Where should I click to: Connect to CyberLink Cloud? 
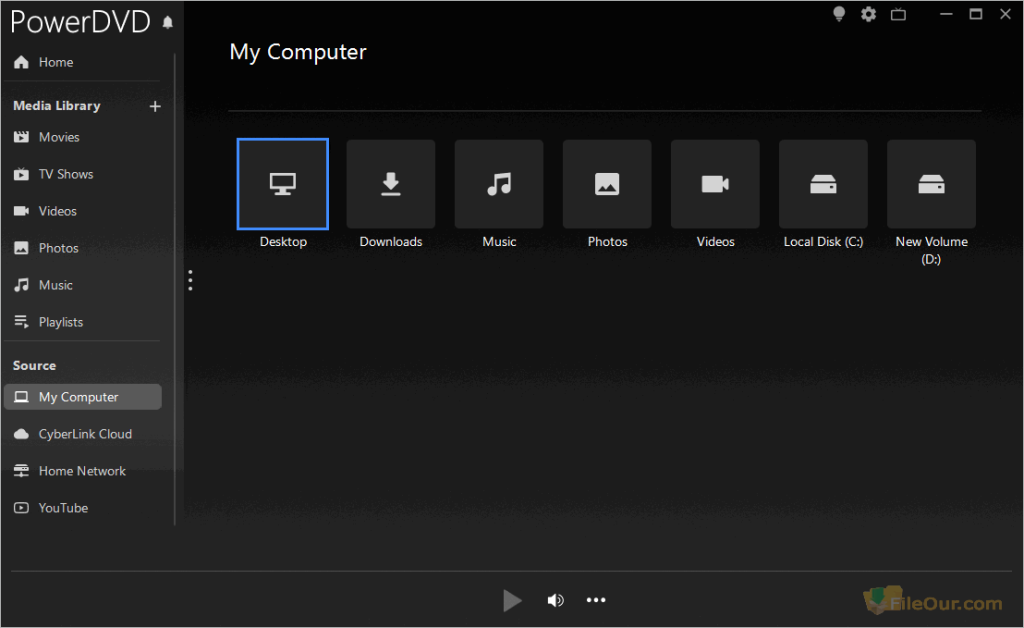[85, 434]
